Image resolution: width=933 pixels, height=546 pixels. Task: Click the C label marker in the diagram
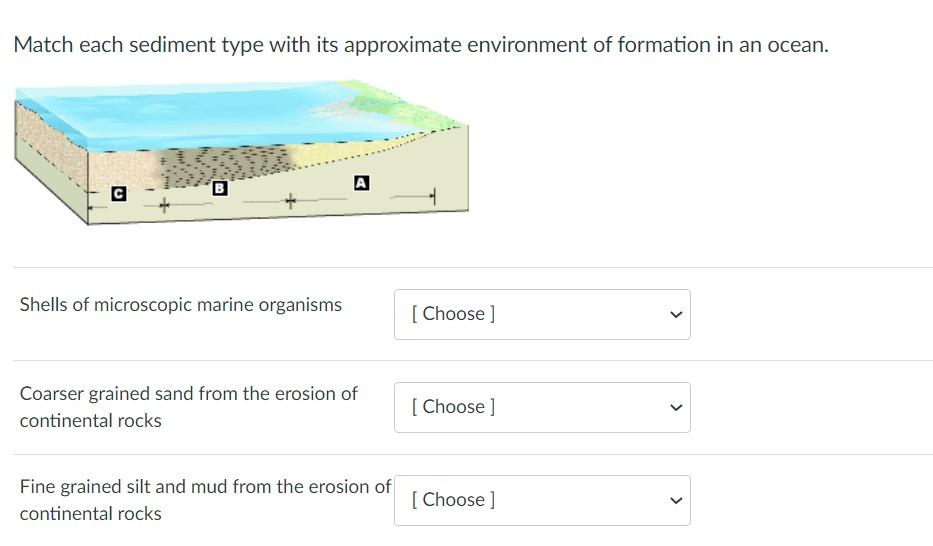[118, 193]
